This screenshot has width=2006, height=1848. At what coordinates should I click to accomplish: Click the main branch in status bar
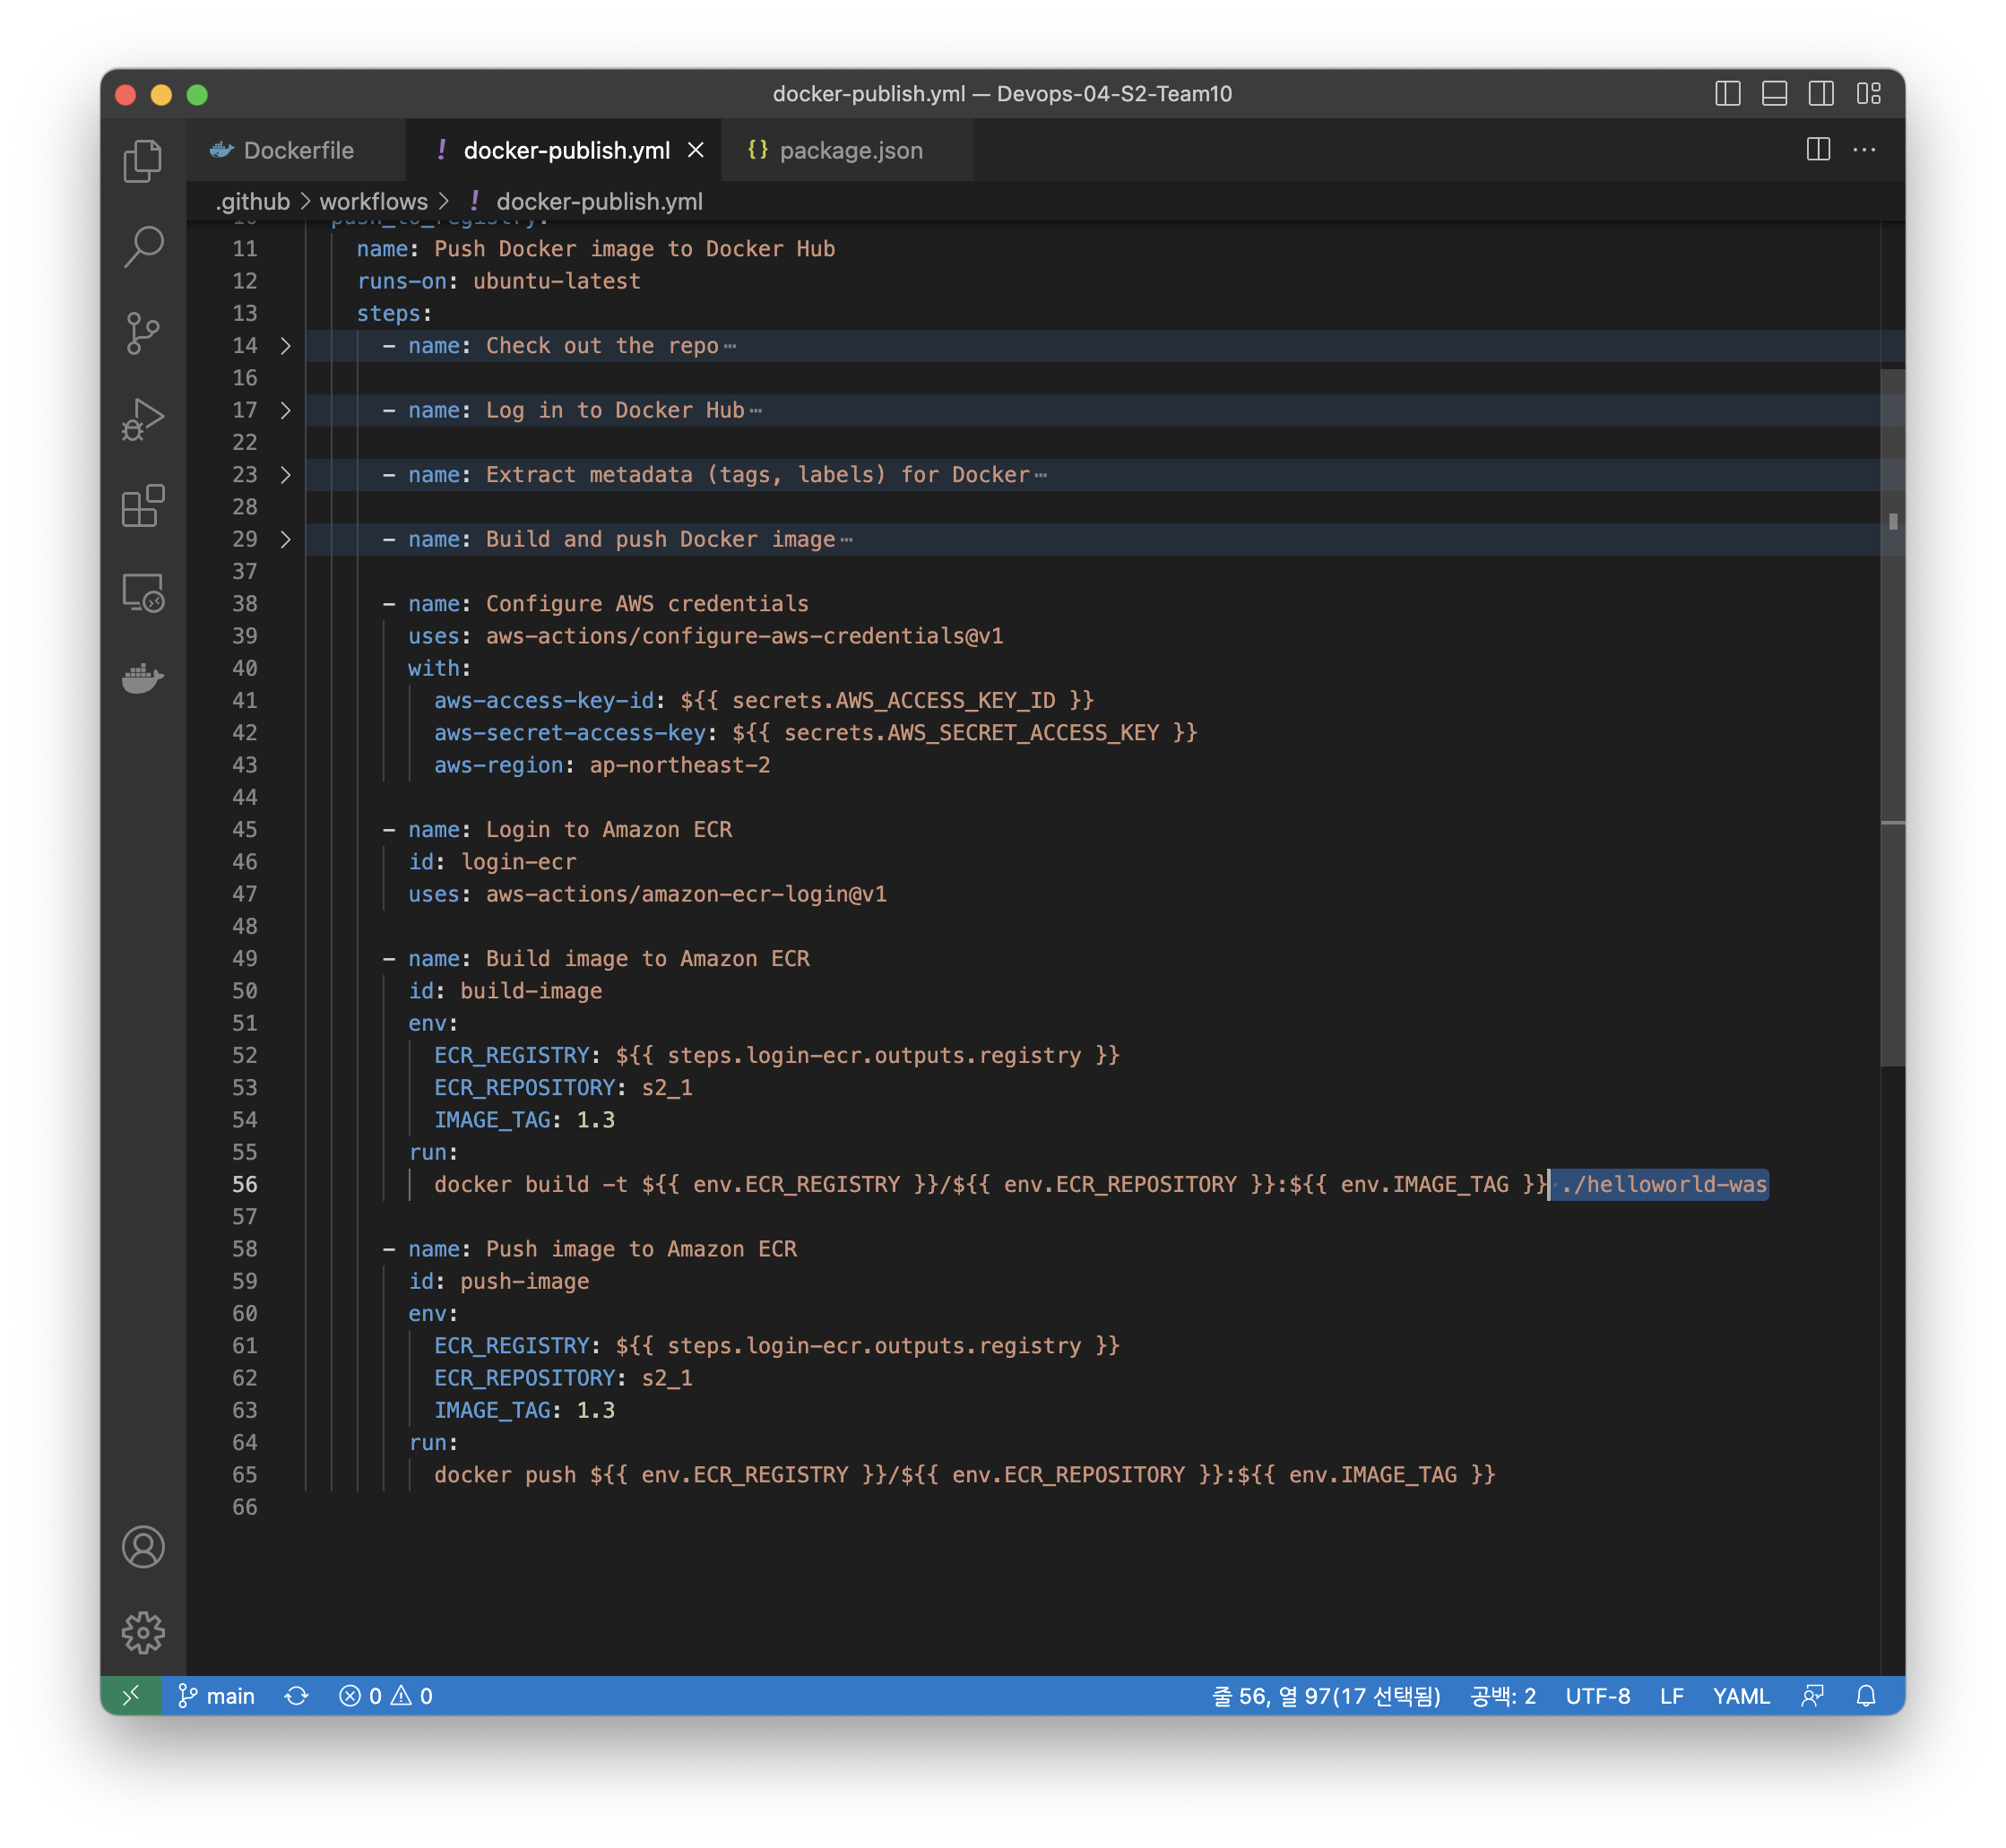click(x=217, y=1696)
